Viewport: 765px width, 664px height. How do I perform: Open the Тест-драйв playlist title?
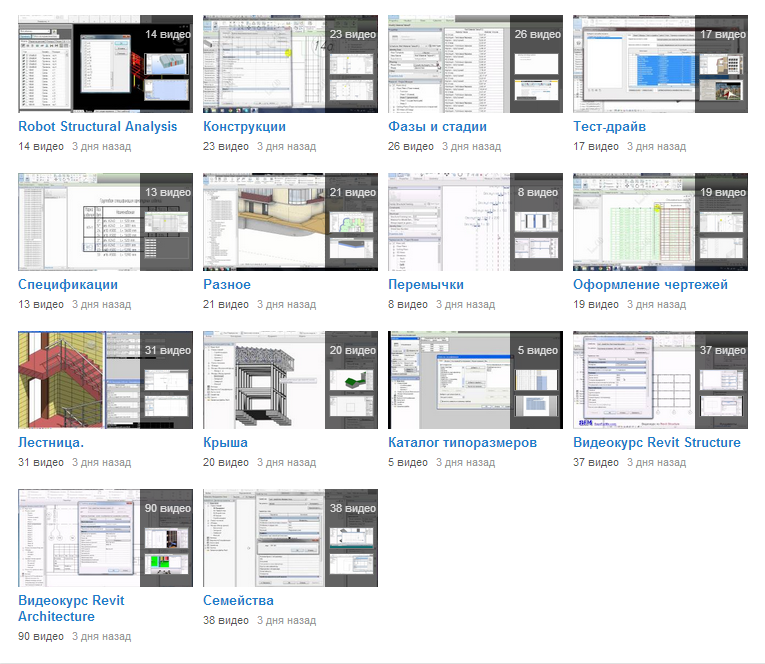(x=609, y=126)
